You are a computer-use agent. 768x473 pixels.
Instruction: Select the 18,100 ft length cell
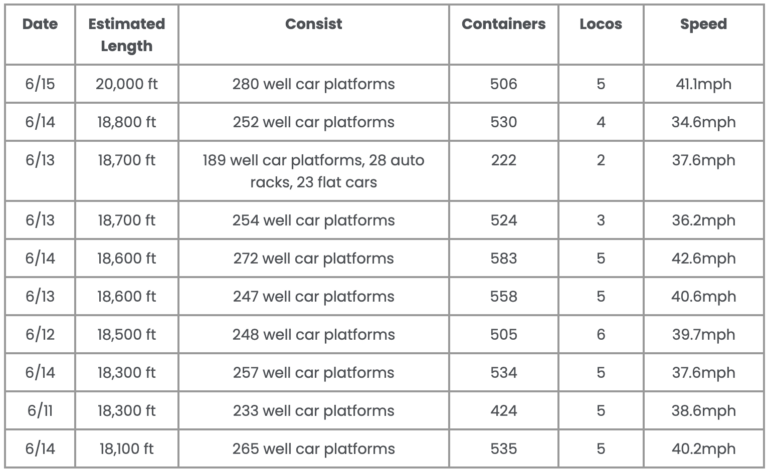[127, 449]
